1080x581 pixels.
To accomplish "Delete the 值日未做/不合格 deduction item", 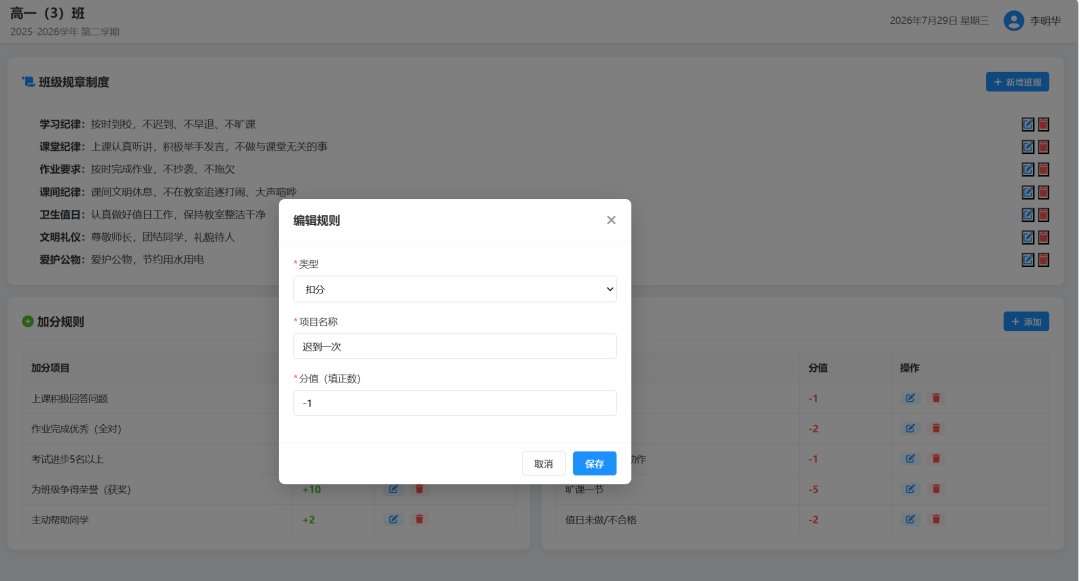I will (x=936, y=519).
